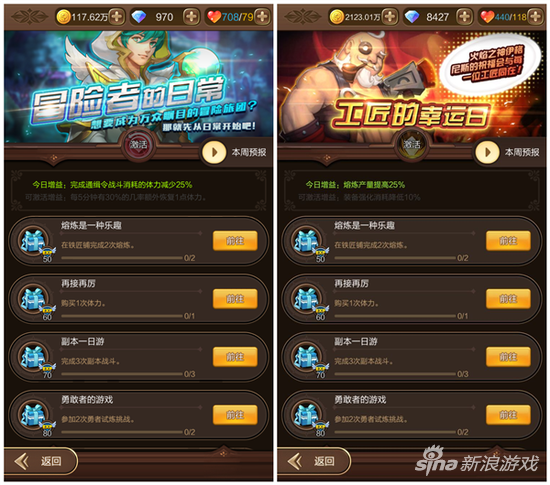The image size is (550, 485).
Task: Tap gift box icon for 熔炼是一种乐趣 on left screen
Action: click(34, 242)
